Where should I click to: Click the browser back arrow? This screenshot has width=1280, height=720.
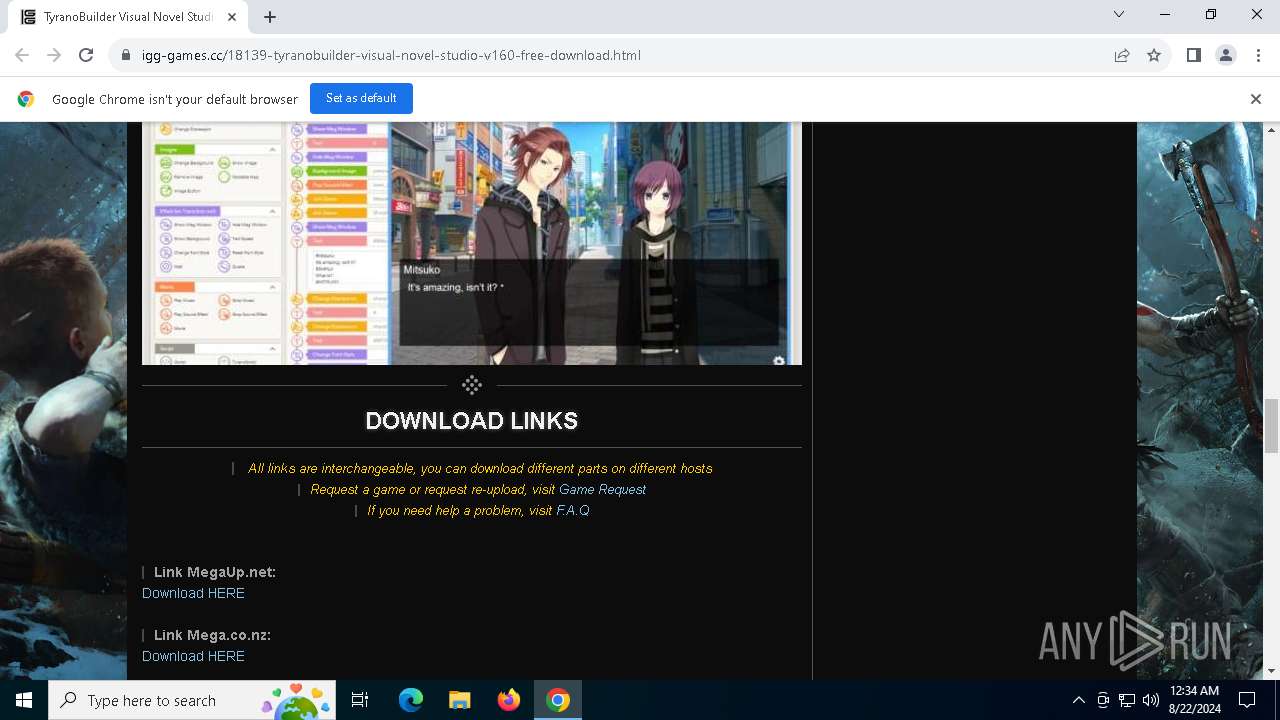click(22, 55)
